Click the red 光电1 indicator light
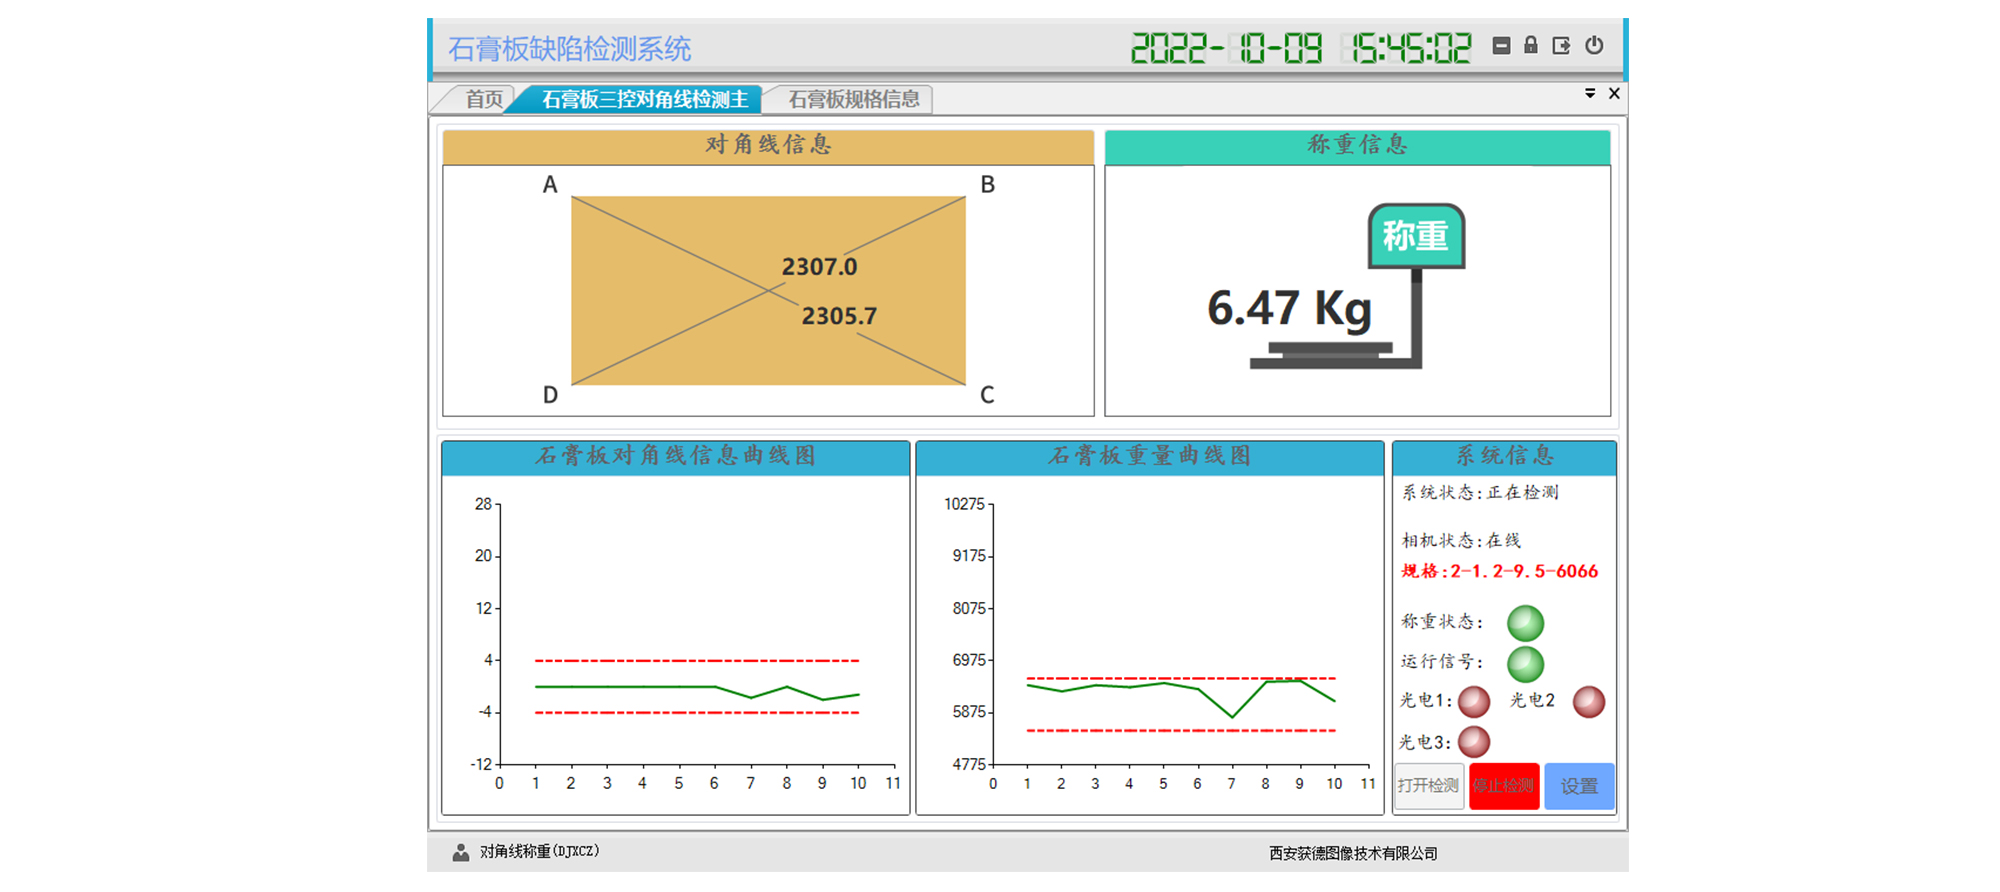The image size is (2000, 892). click(1474, 702)
